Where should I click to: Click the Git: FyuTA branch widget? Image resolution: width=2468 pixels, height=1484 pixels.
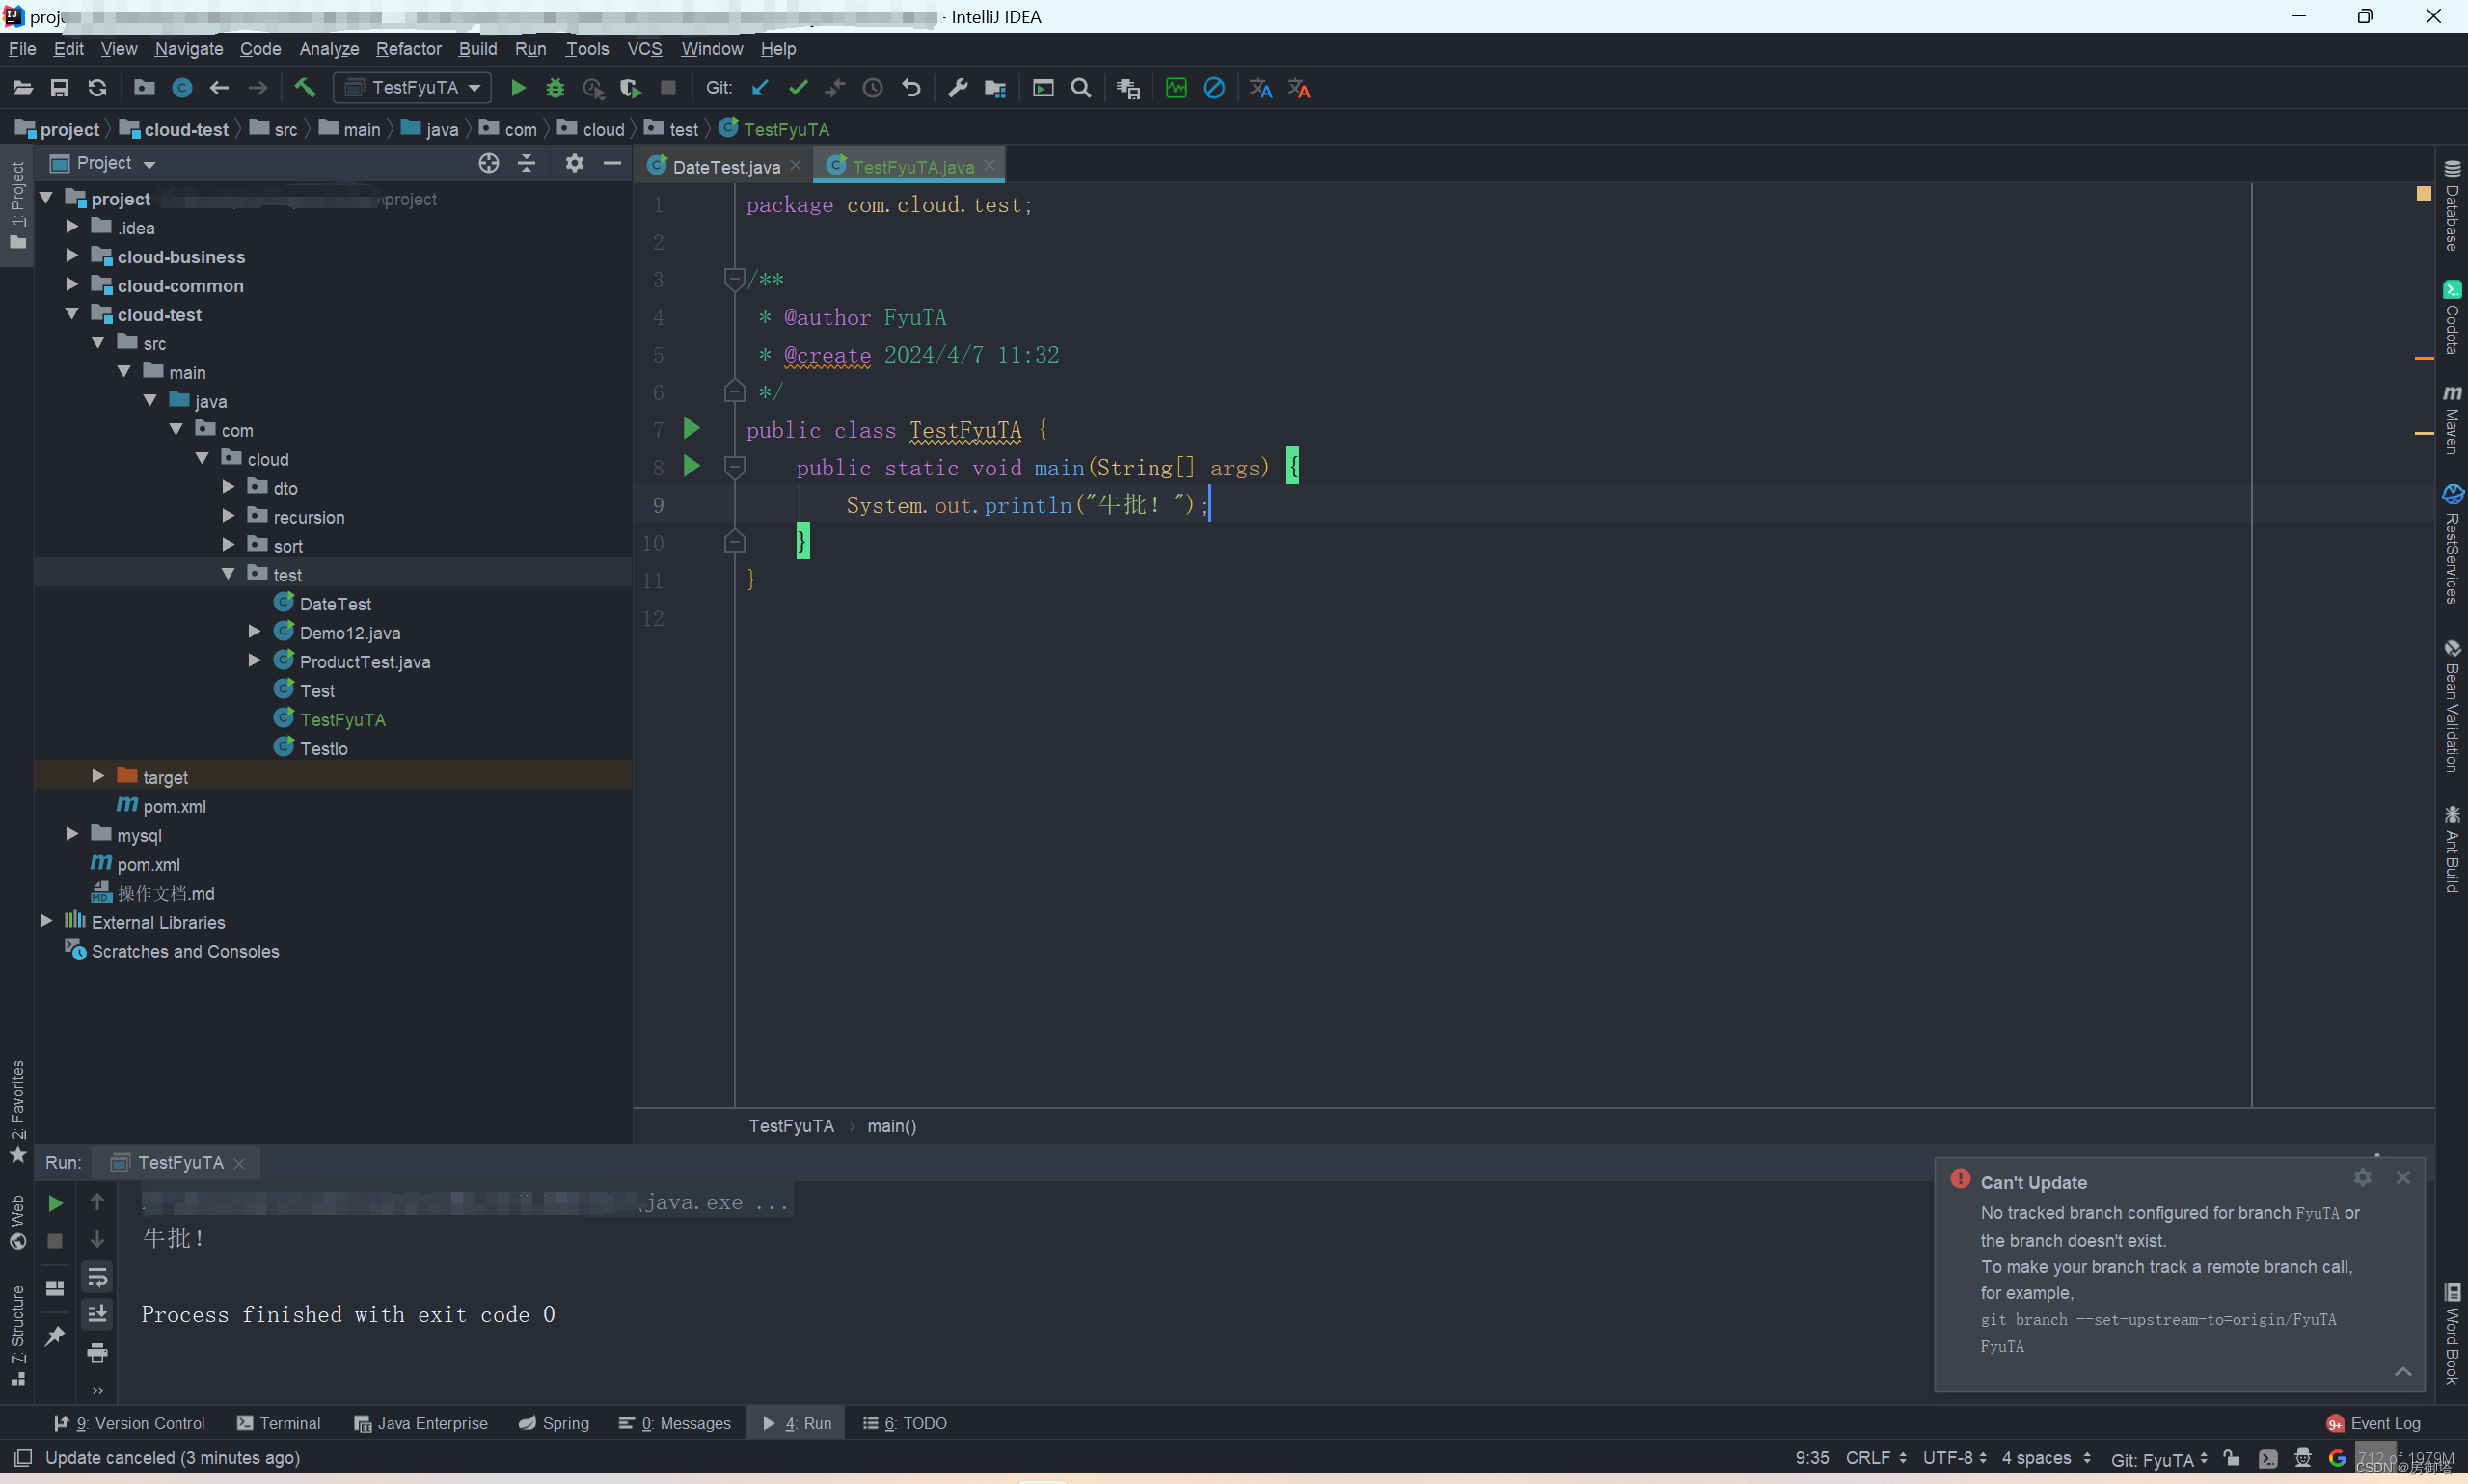[2159, 1459]
